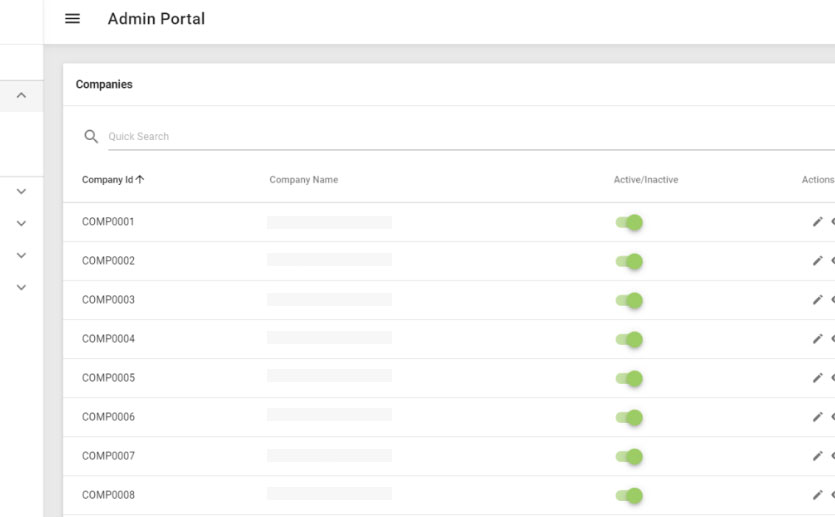
Task: Switch off the COMP0007 active toggle
Action: 629,456
